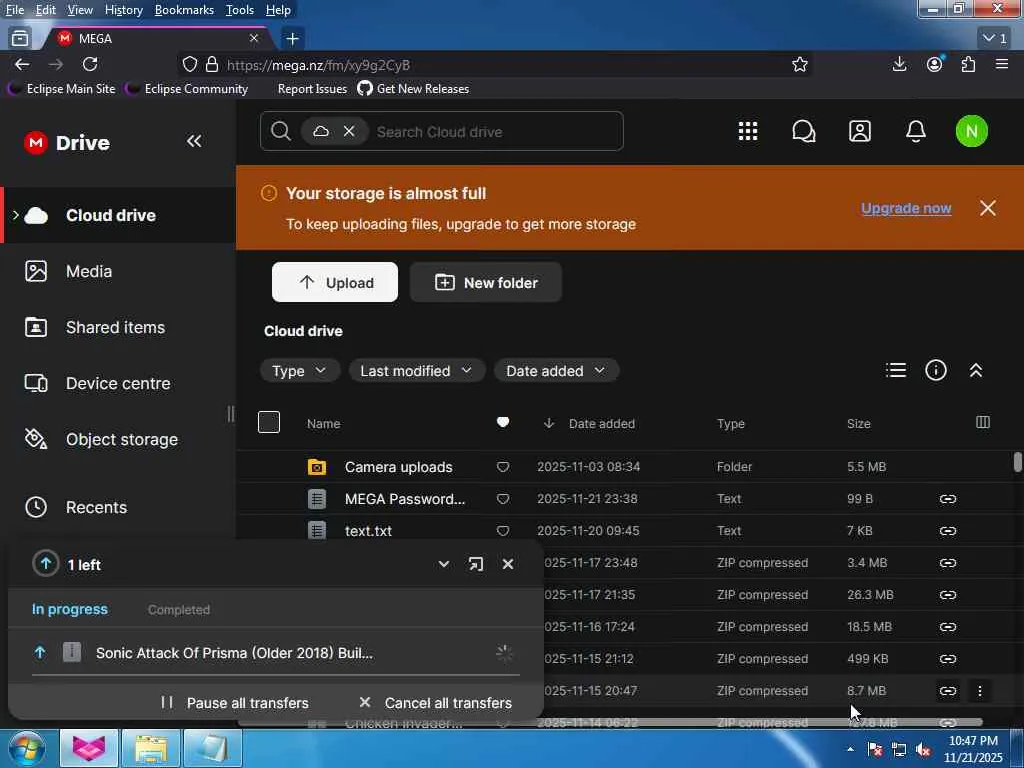Clear the cloud drive search filter chip
This screenshot has height=768, width=1024.
tap(349, 131)
